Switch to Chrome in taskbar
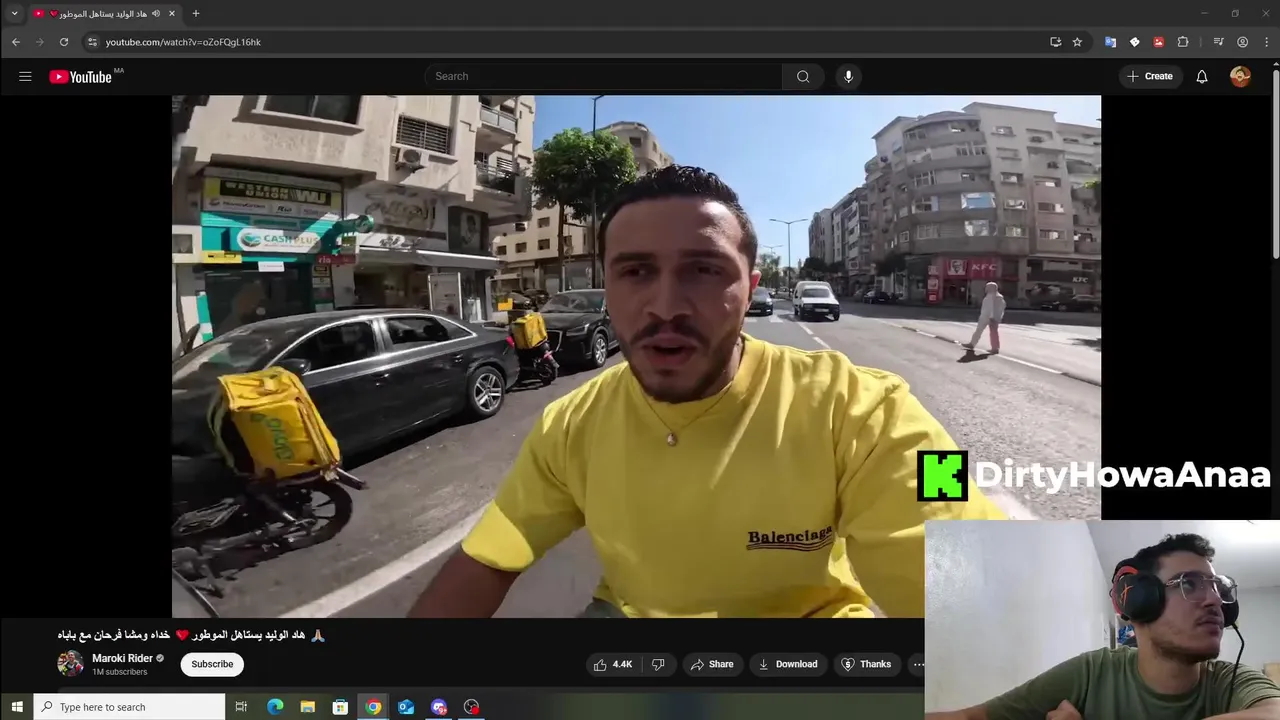Image resolution: width=1280 pixels, height=720 pixels. tap(373, 707)
